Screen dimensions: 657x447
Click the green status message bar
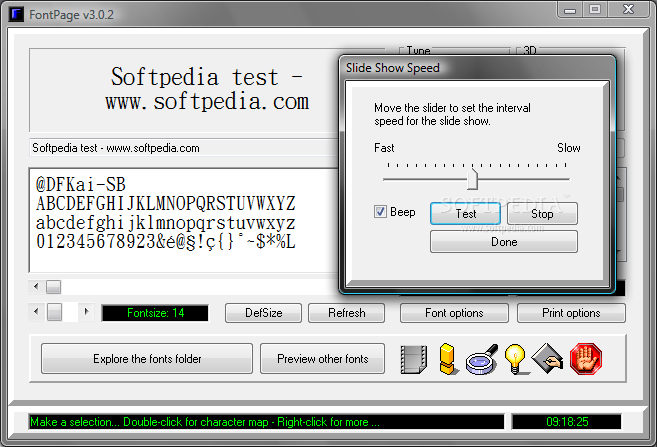tap(266, 421)
